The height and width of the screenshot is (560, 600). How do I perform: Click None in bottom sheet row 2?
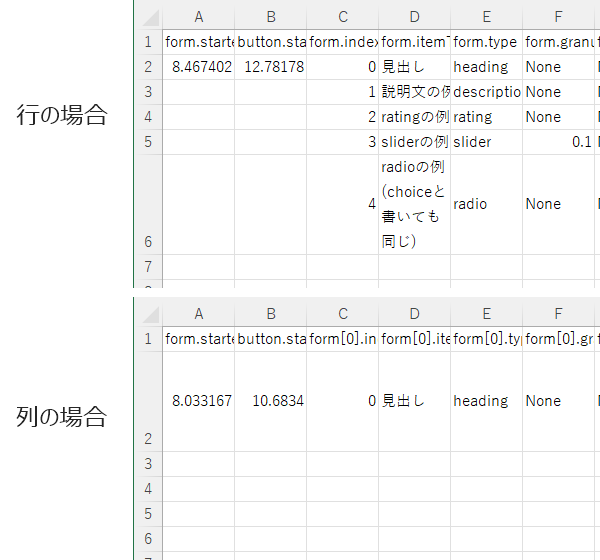click(x=558, y=401)
